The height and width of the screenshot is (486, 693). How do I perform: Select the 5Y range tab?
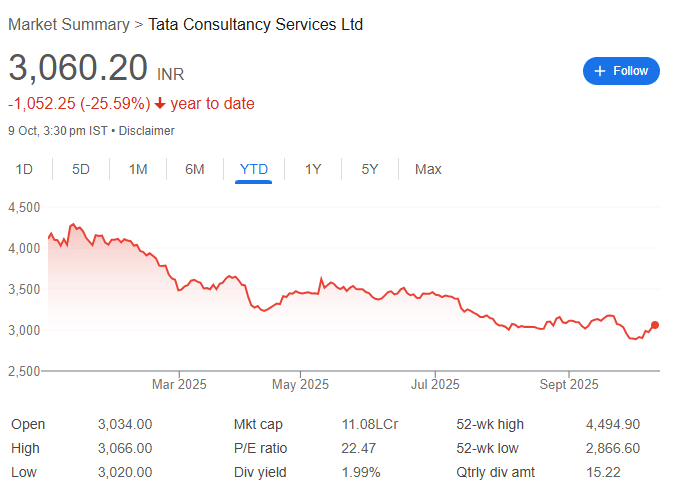pyautogui.click(x=370, y=169)
